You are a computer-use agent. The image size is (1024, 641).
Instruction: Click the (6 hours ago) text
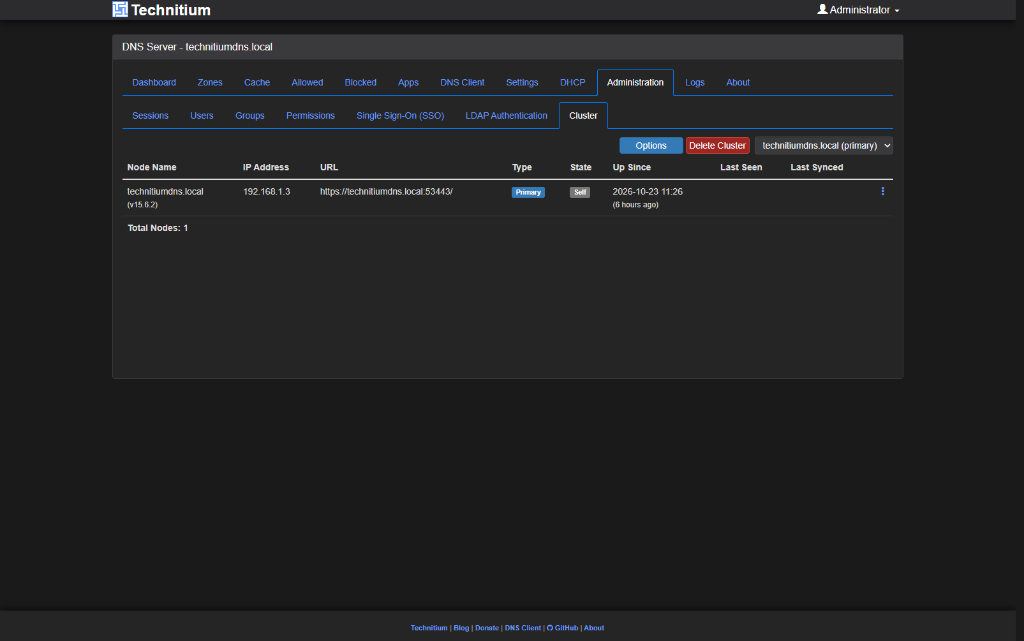tap(635, 204)
